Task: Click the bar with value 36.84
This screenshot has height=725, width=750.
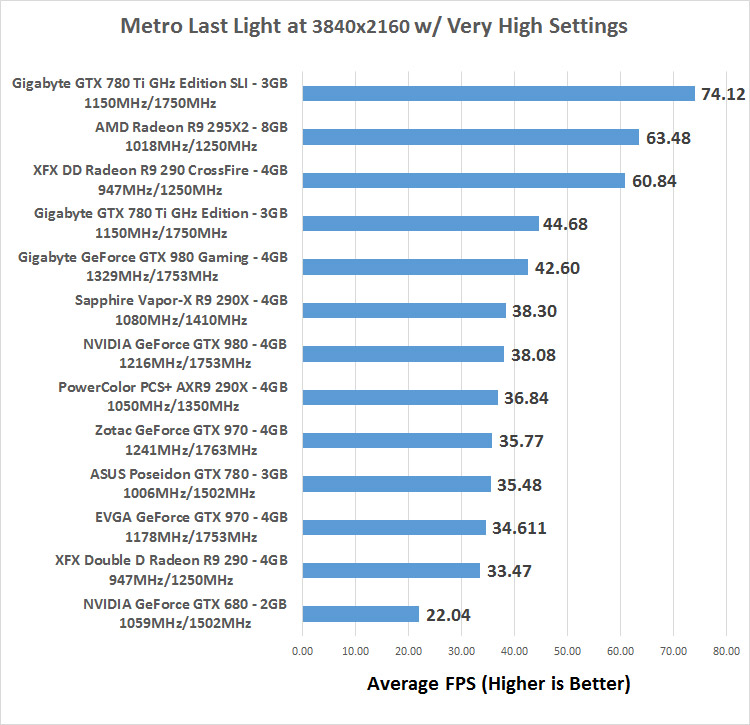Action: pyautogui.click(x=400, y=397)
